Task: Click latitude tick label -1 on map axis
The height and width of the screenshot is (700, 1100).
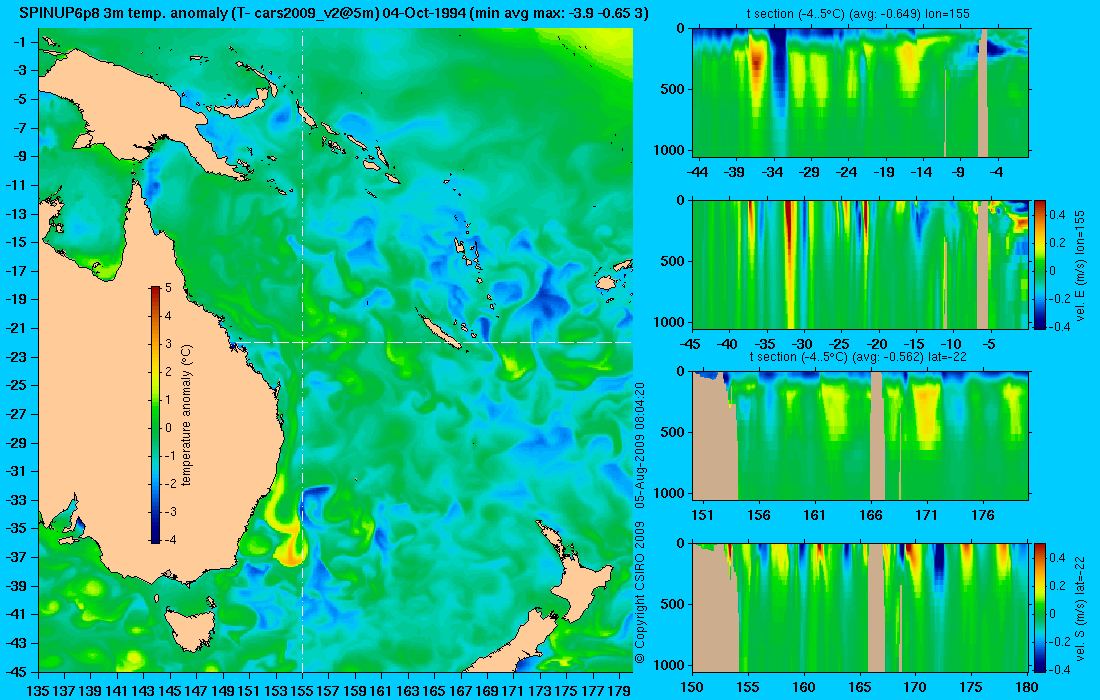Action: (x=18, y=42)
